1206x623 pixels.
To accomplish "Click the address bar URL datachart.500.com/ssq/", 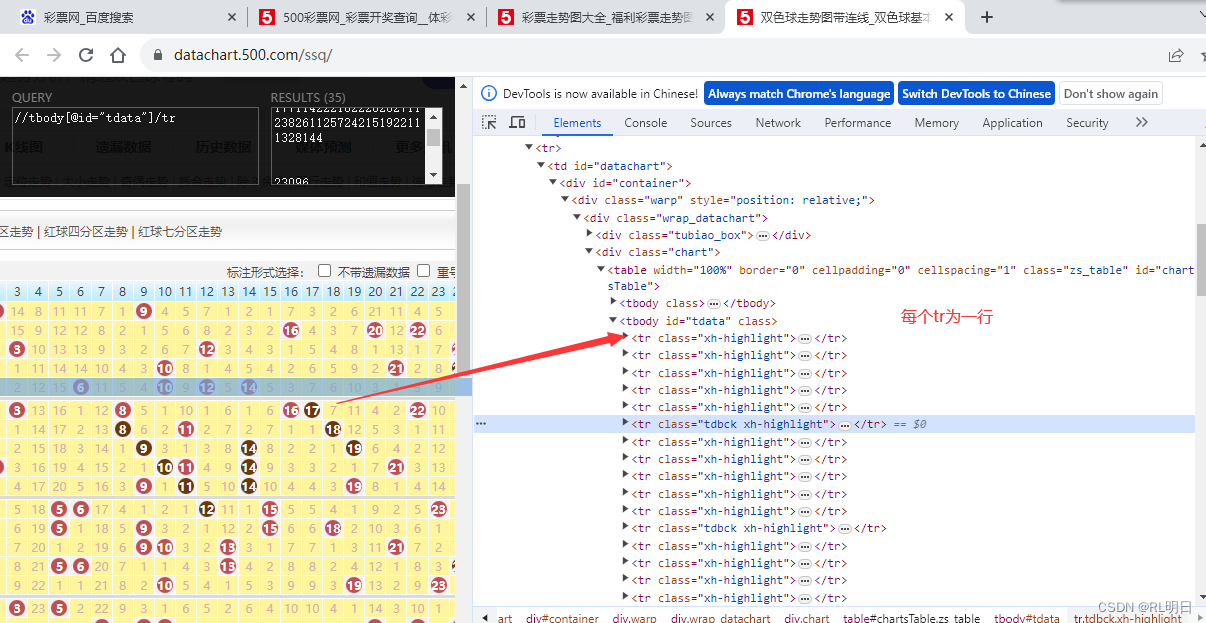I will [252, 55].
